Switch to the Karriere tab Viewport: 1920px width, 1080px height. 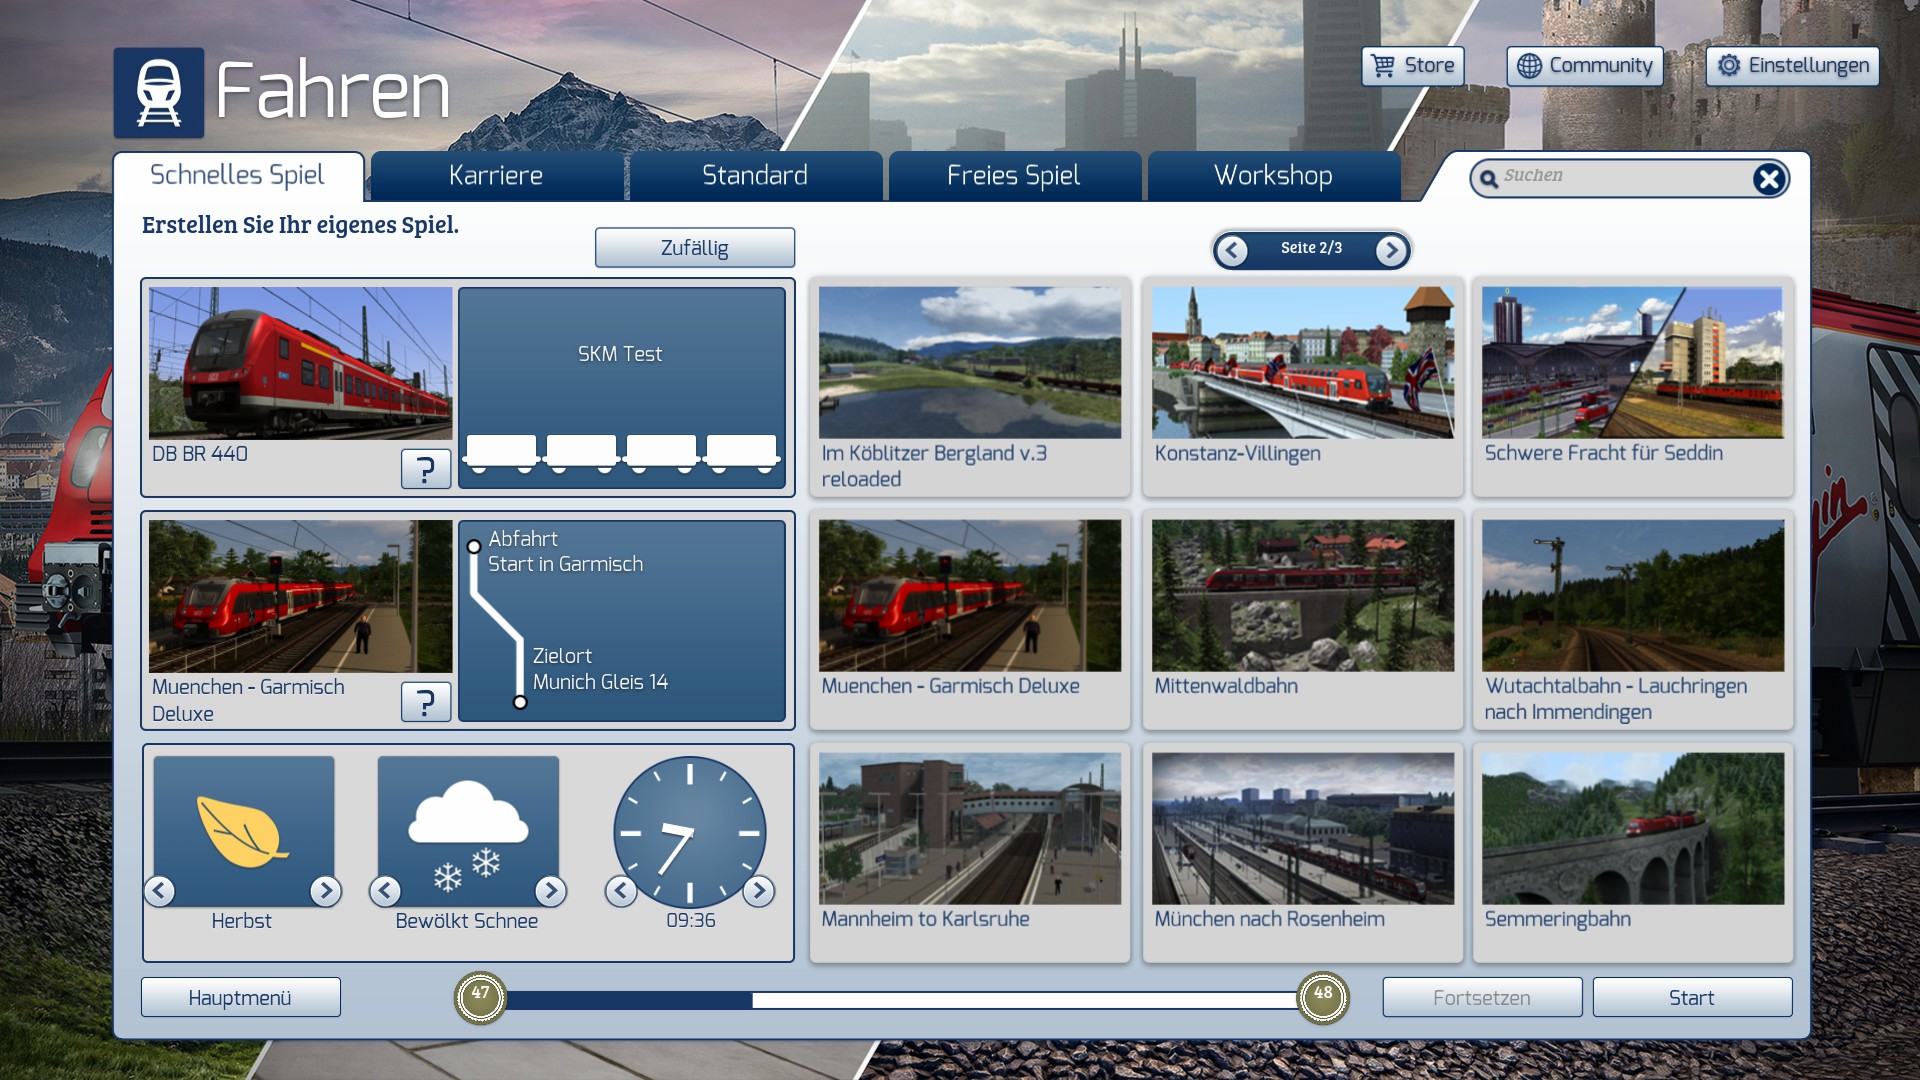(x=496, y=176)
